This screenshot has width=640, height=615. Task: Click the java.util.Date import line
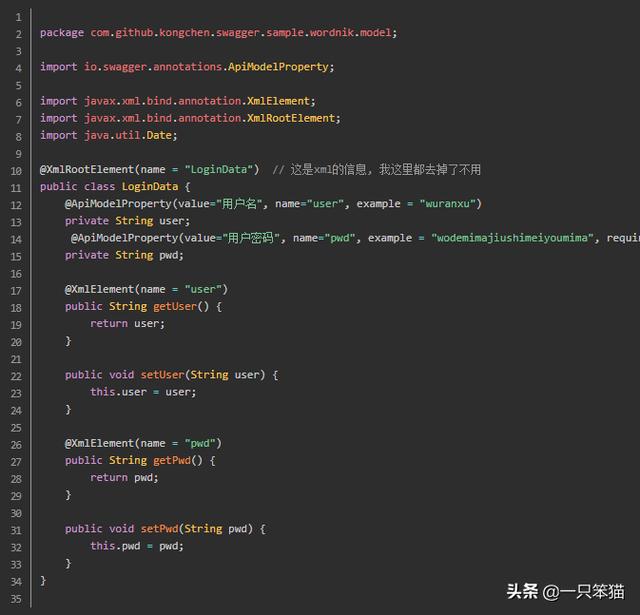[x=109, y=135]
